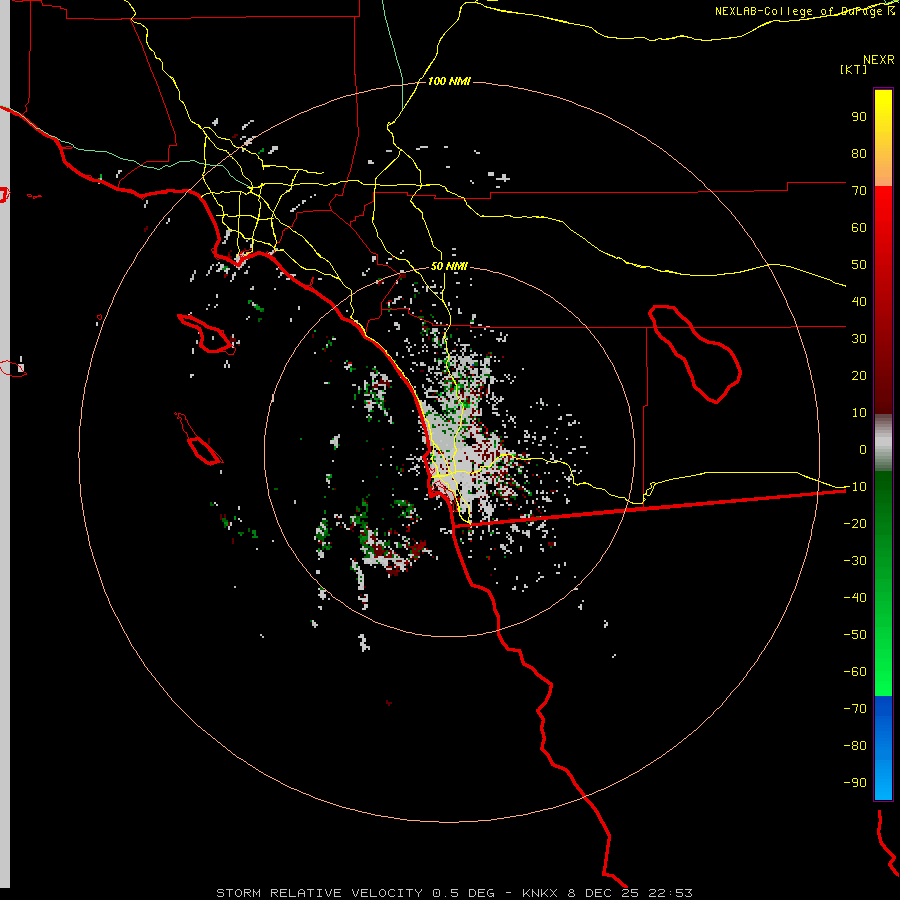
Task: Click the -90 knot scale label
Action: pyautogui.click(x=855, y=782)
